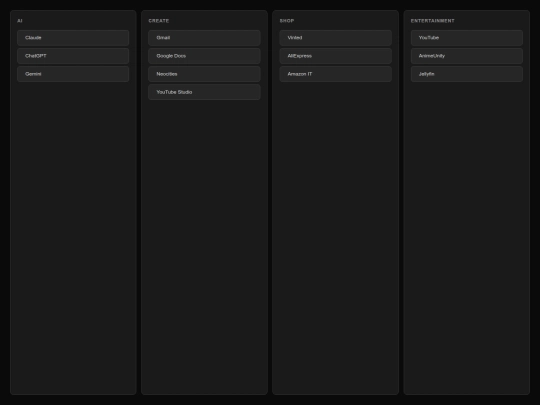Screen dimensions: 540x405
Task: Open the Neocities bookmark
Action: [204, 74]
